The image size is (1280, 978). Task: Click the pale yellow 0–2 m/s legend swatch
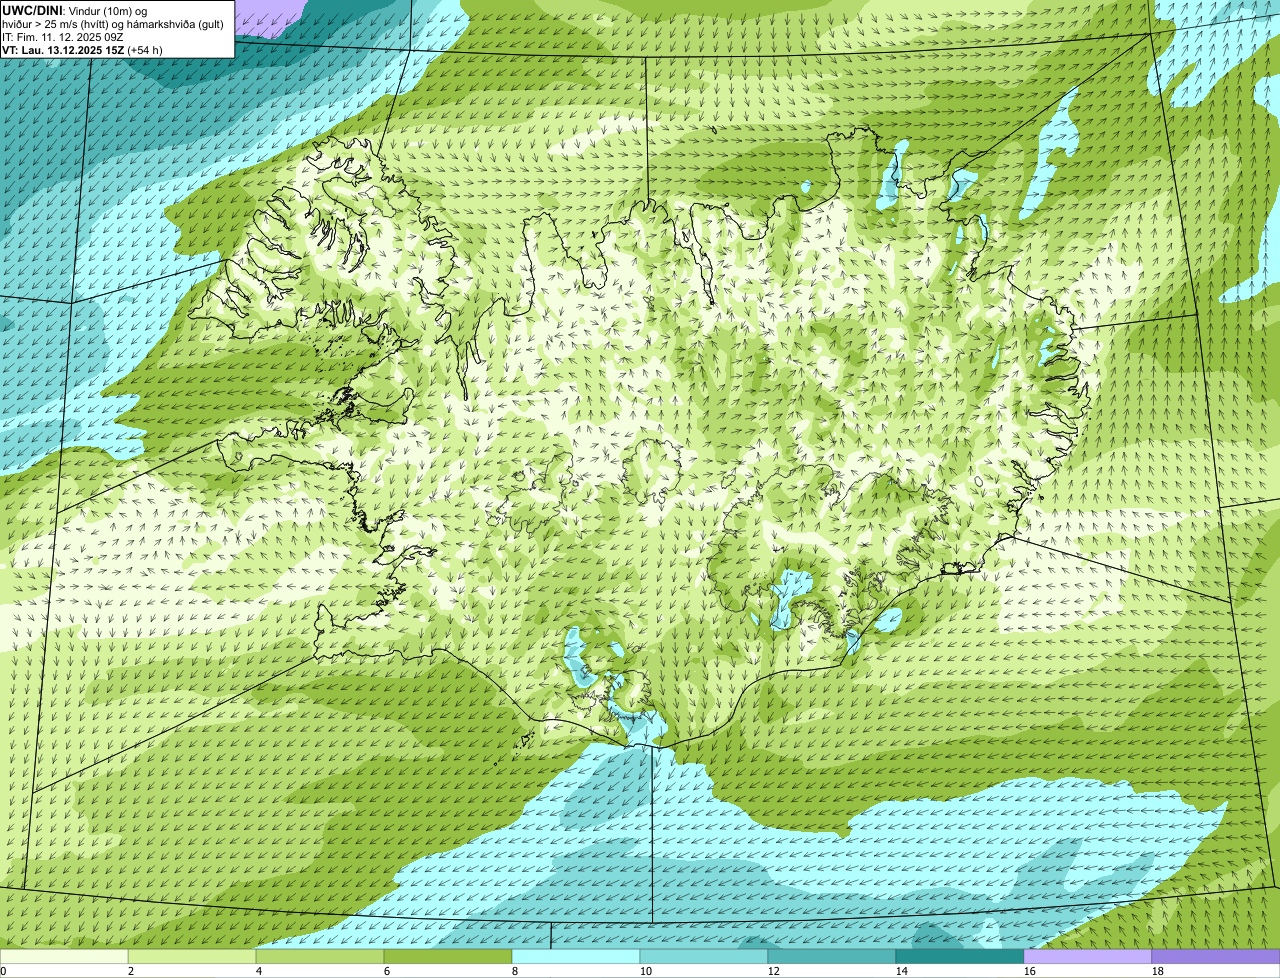[64, 957]
